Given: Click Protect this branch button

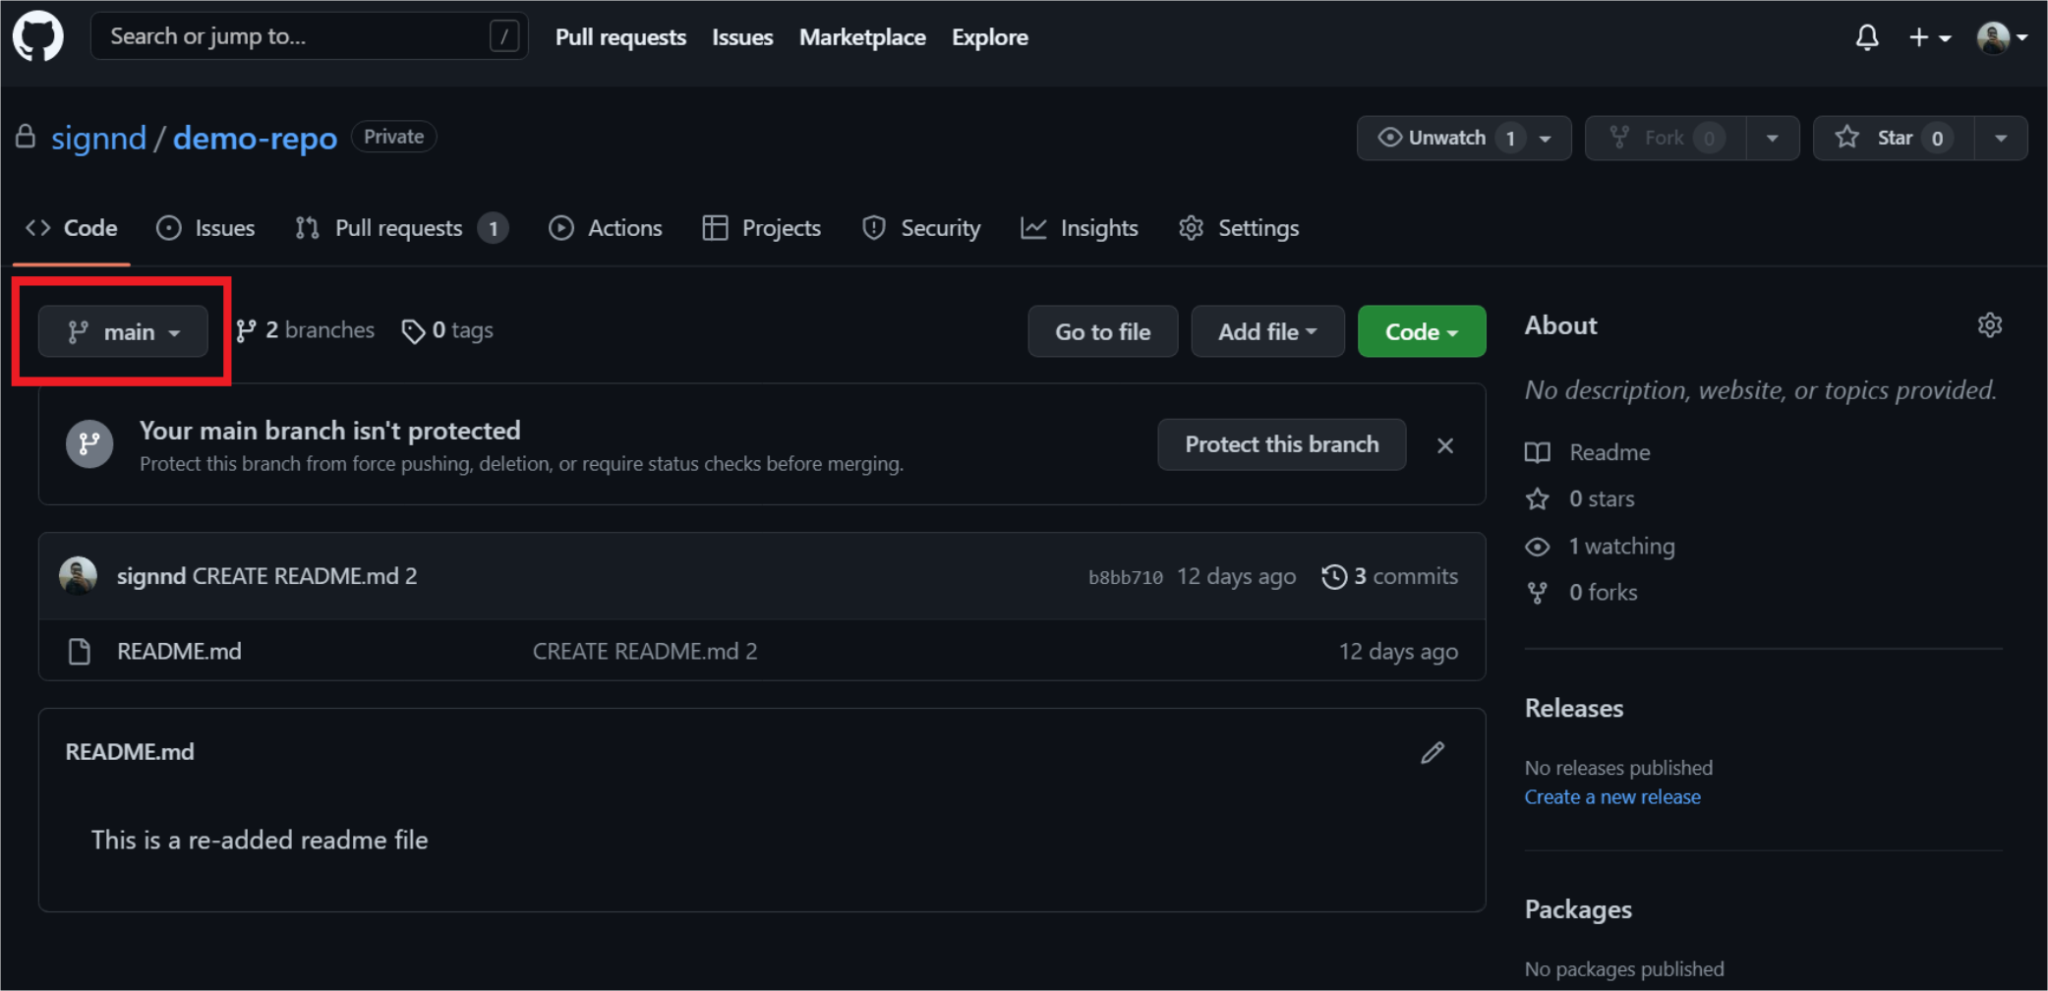Looking at the screenshot, I should (1281, 445).
